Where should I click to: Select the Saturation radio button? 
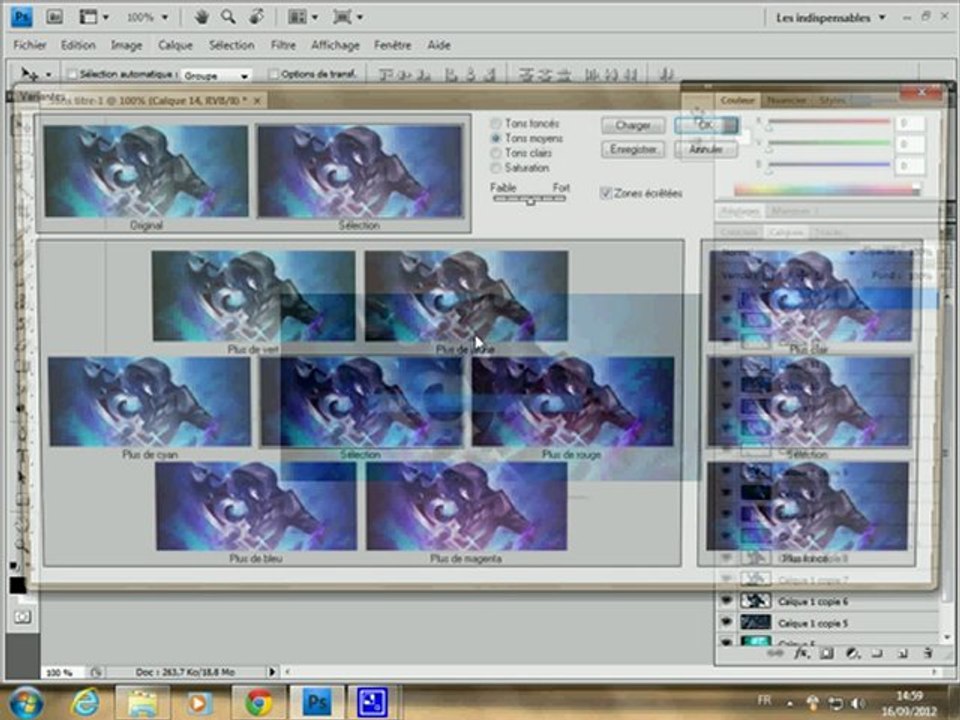pos(496,168)
